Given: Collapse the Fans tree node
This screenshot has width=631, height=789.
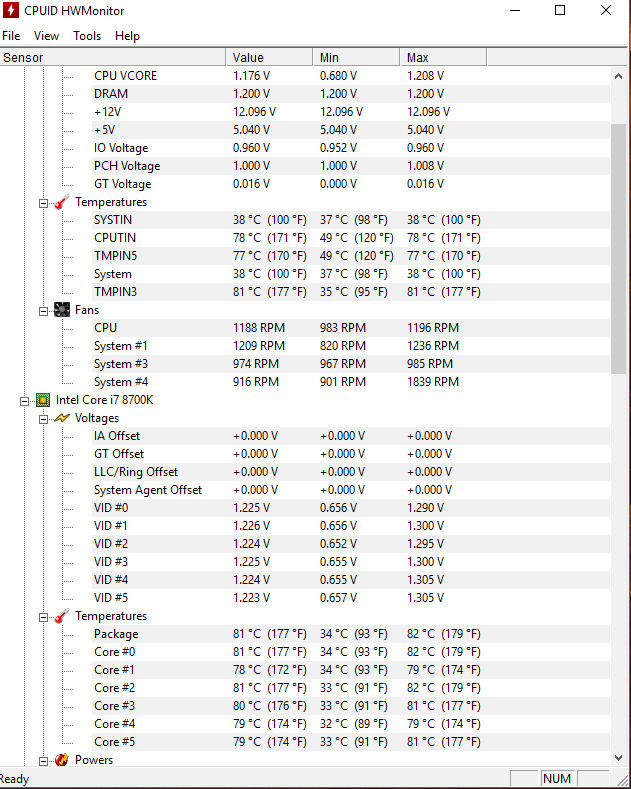Looking at the screenshot, I should coord(44,310).
